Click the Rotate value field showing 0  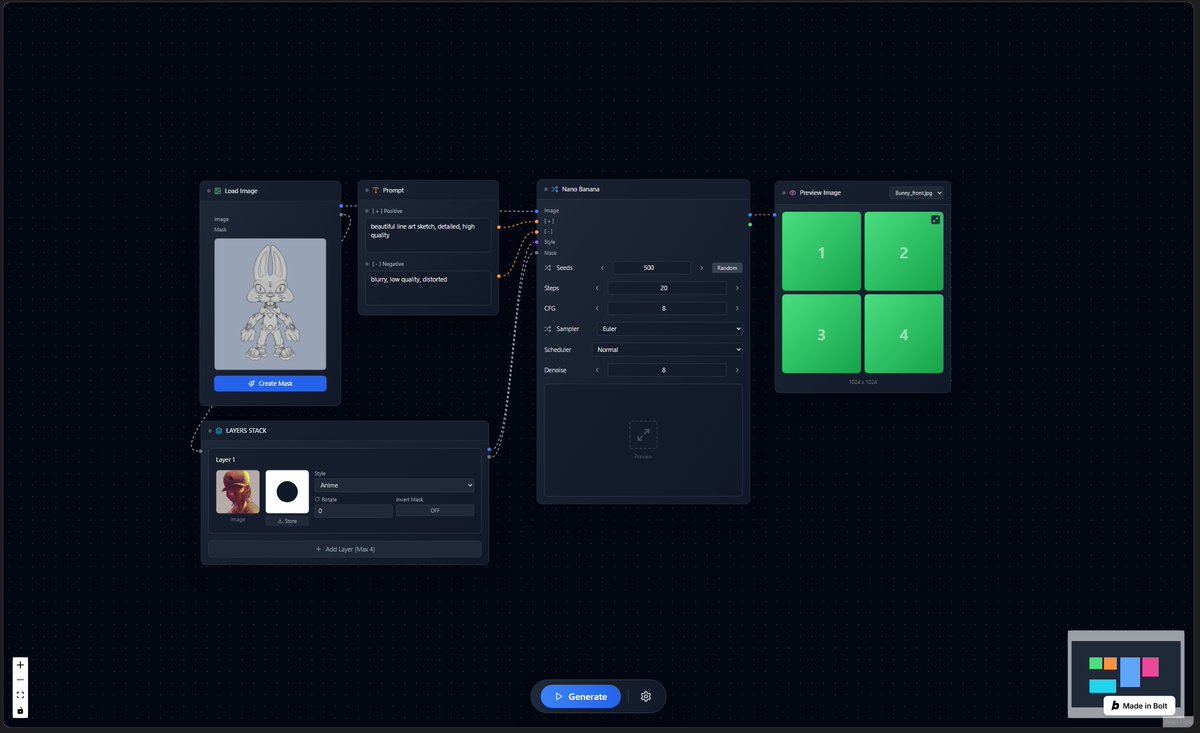[x=353, y=510]
